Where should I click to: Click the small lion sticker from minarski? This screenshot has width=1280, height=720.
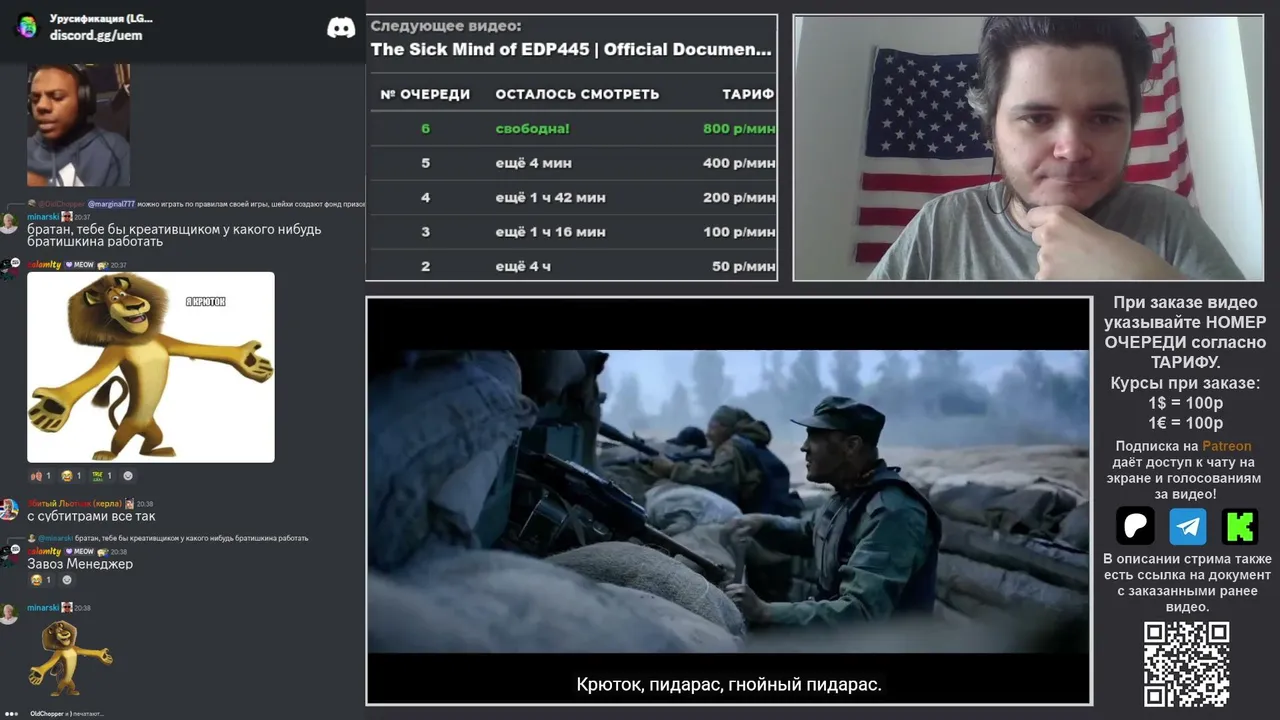click(x=70, y=658)
